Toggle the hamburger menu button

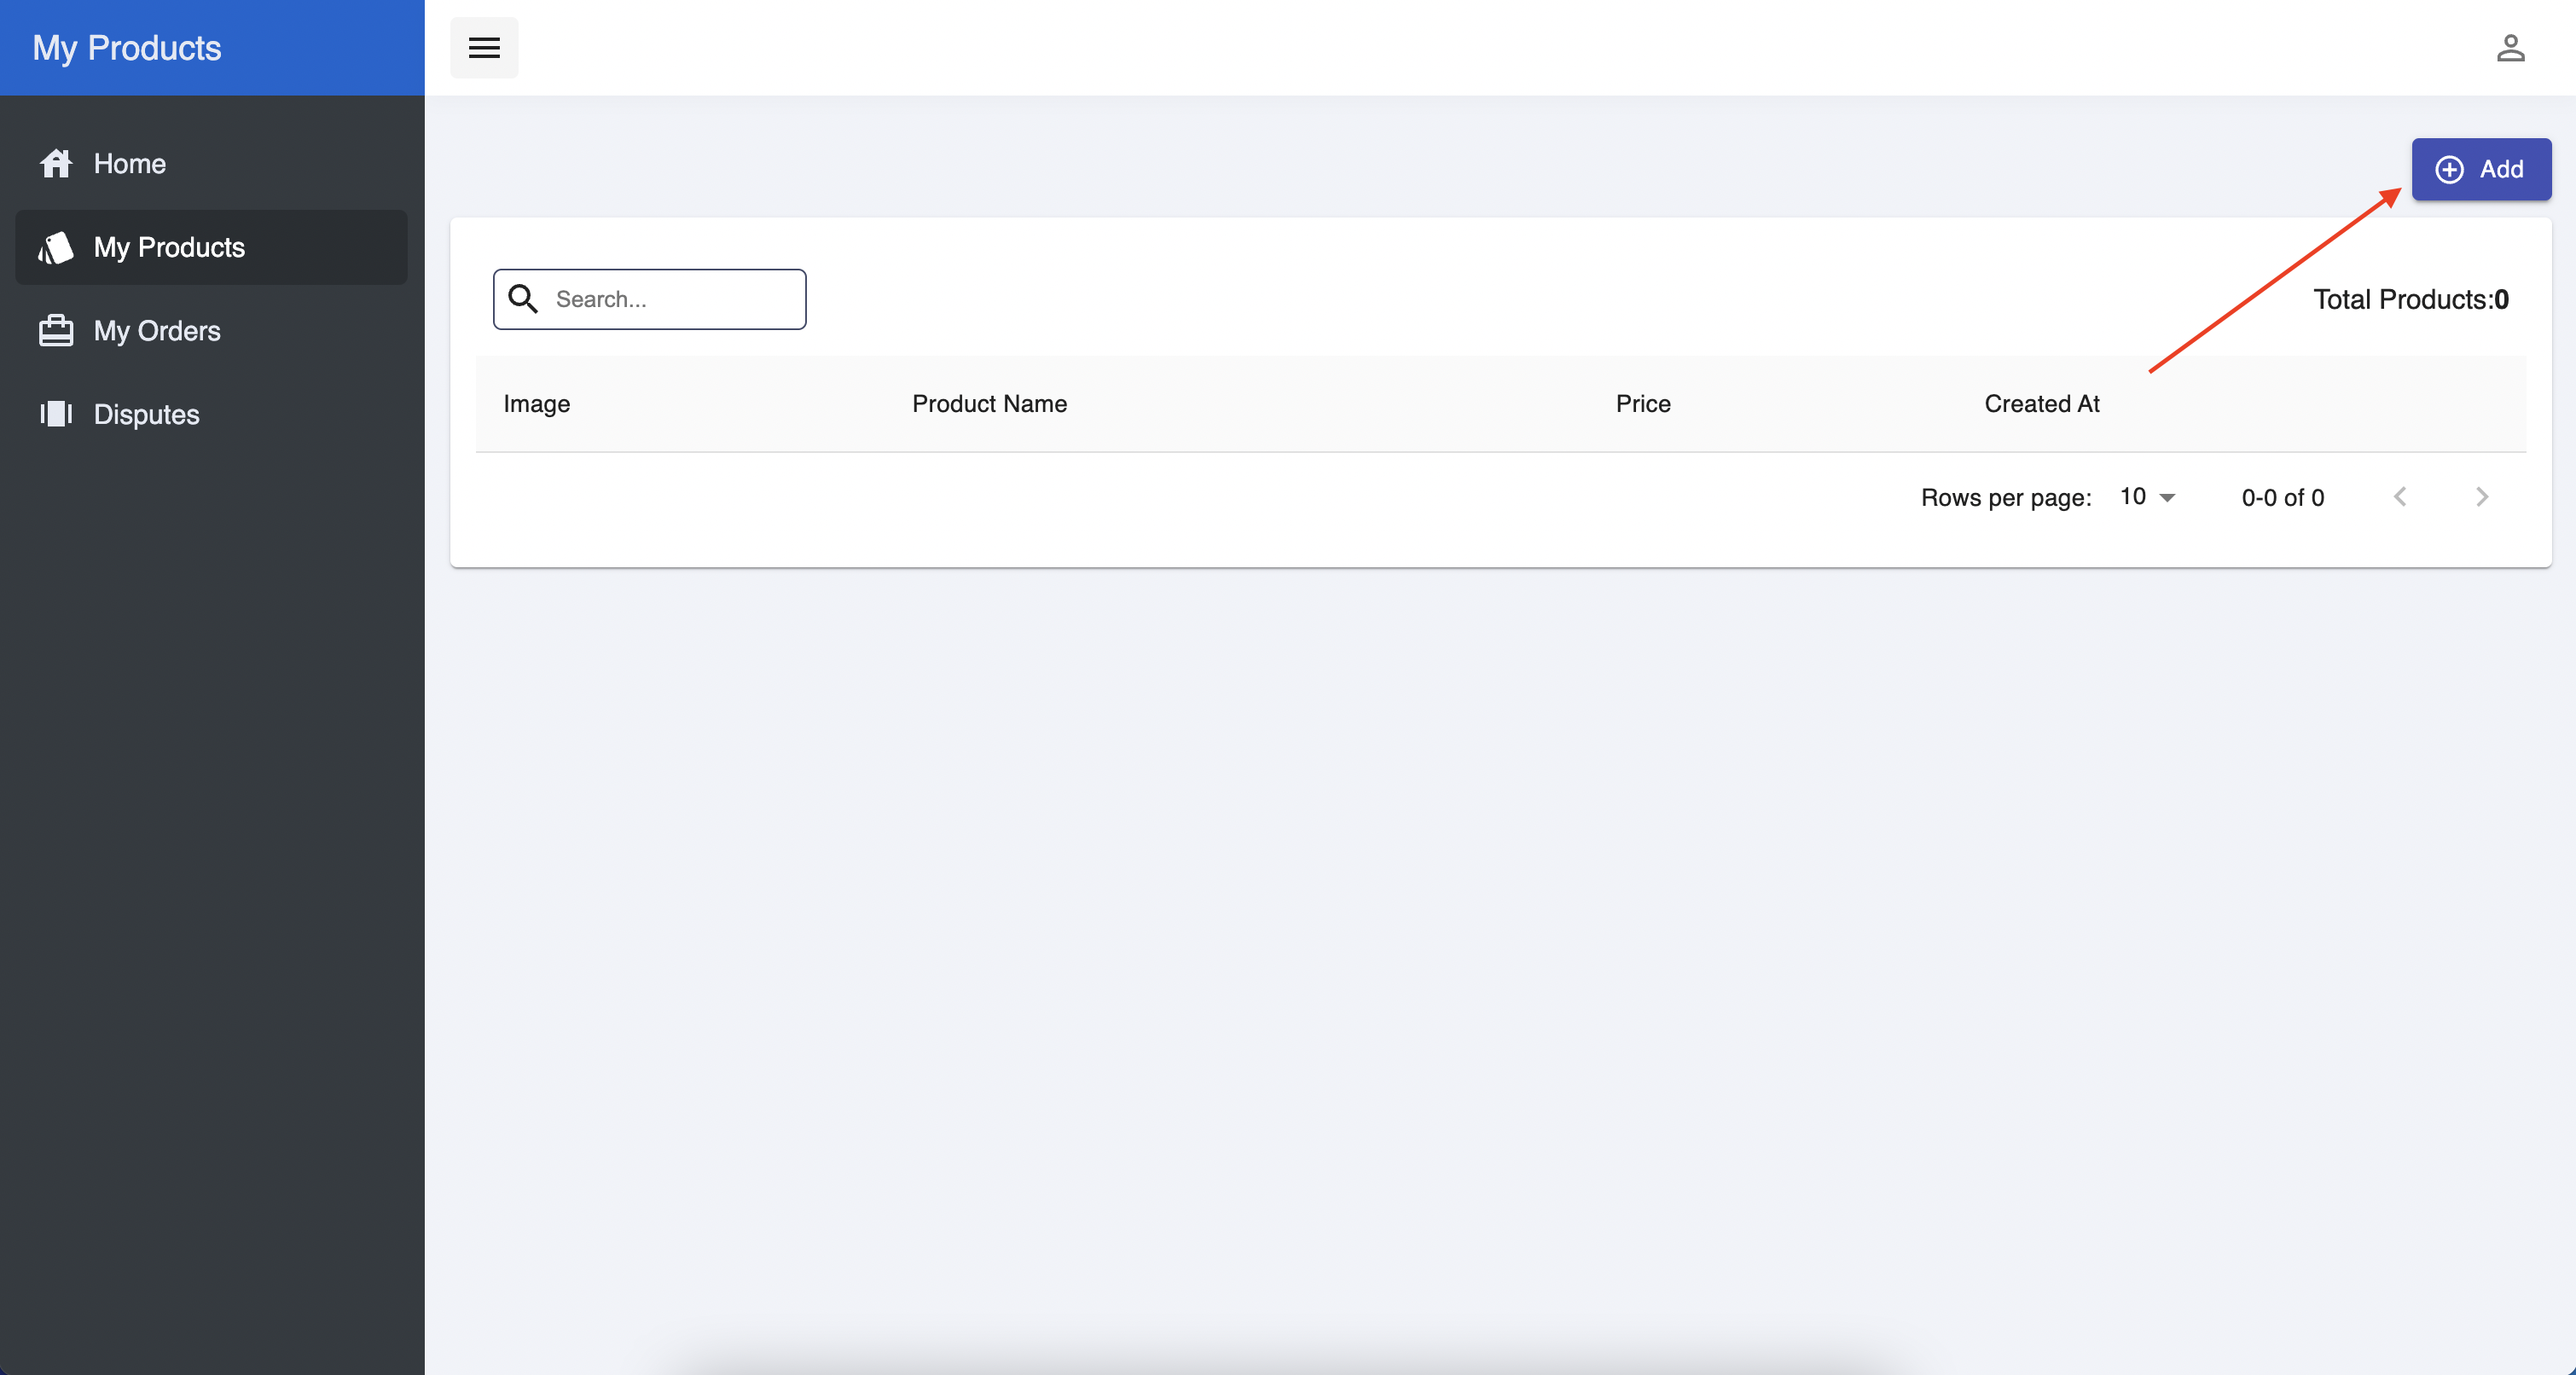484,48
